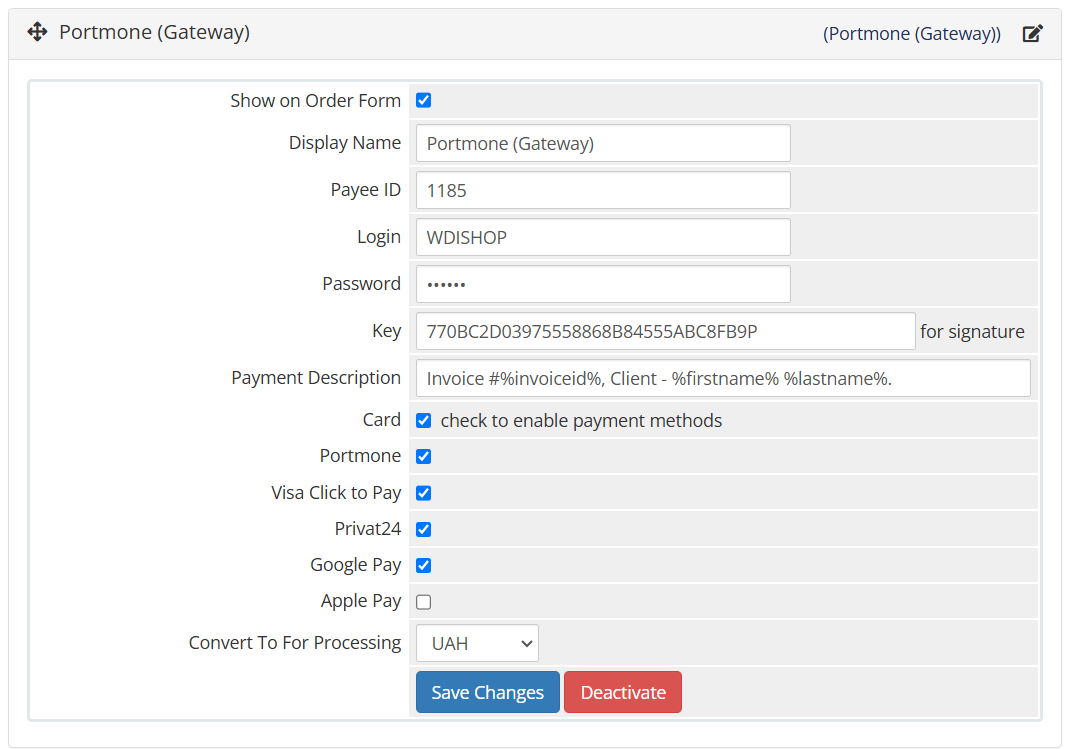Click 'check to enable payment methods' text

pos(581,421)
